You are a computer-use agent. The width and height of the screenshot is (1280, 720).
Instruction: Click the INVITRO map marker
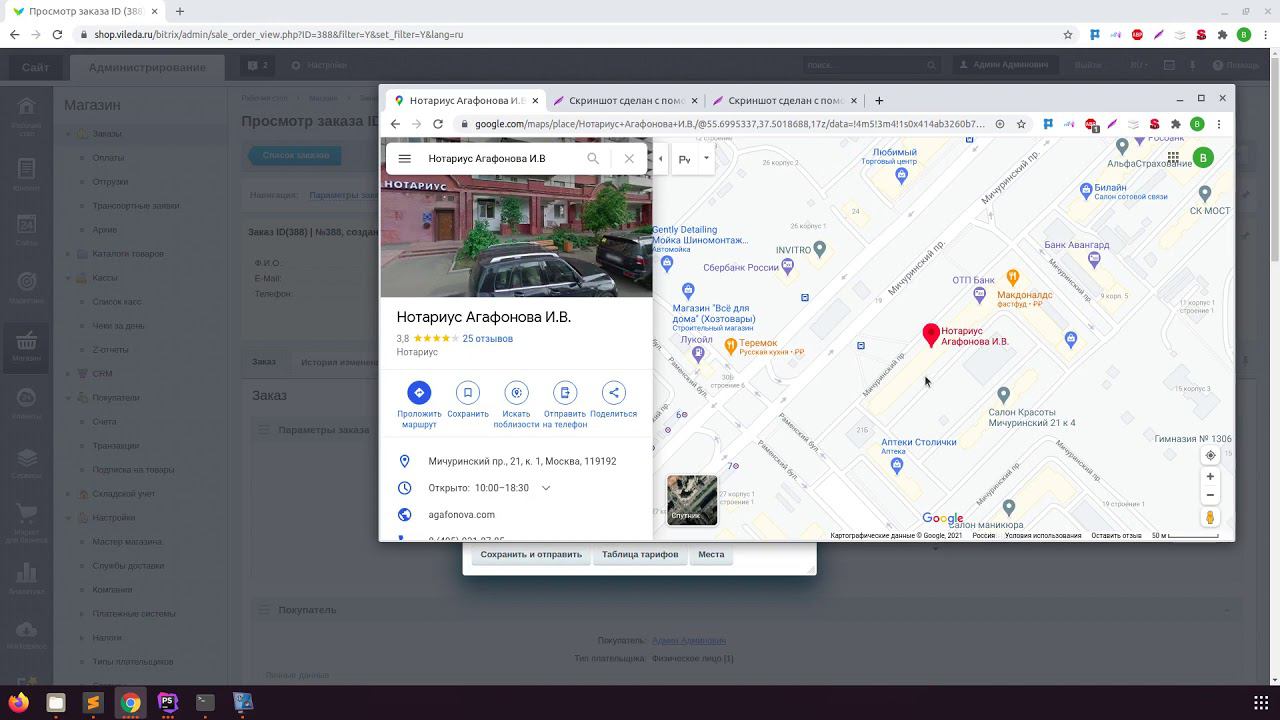tap(819, 248)
